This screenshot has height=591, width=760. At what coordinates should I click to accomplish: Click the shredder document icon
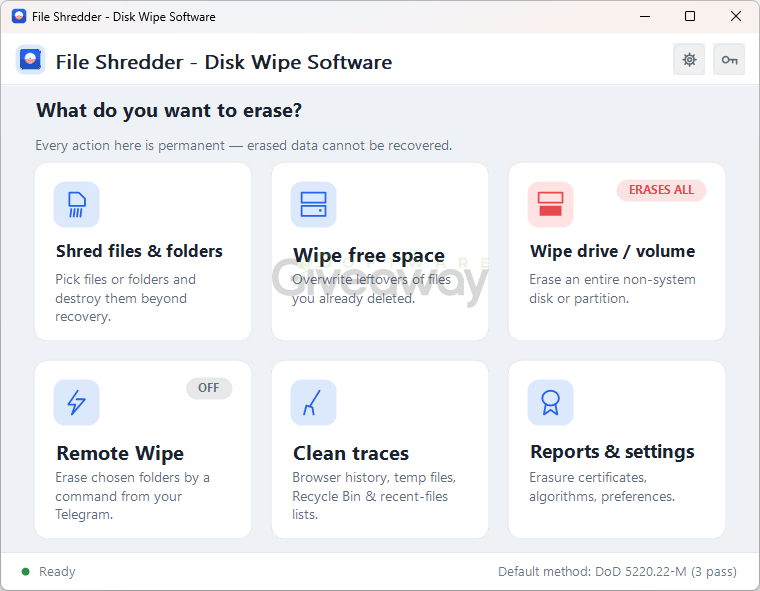click(77, 205)
